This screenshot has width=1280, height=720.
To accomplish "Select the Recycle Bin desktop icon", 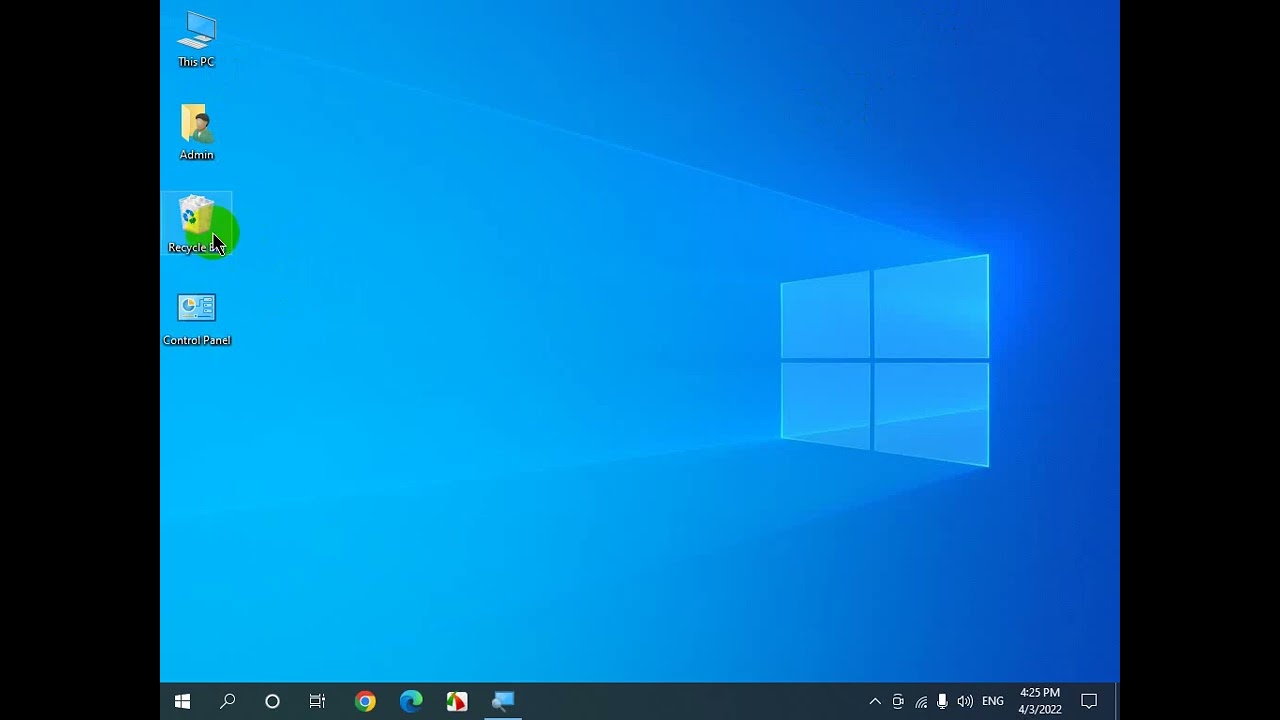I will point(196,225).
